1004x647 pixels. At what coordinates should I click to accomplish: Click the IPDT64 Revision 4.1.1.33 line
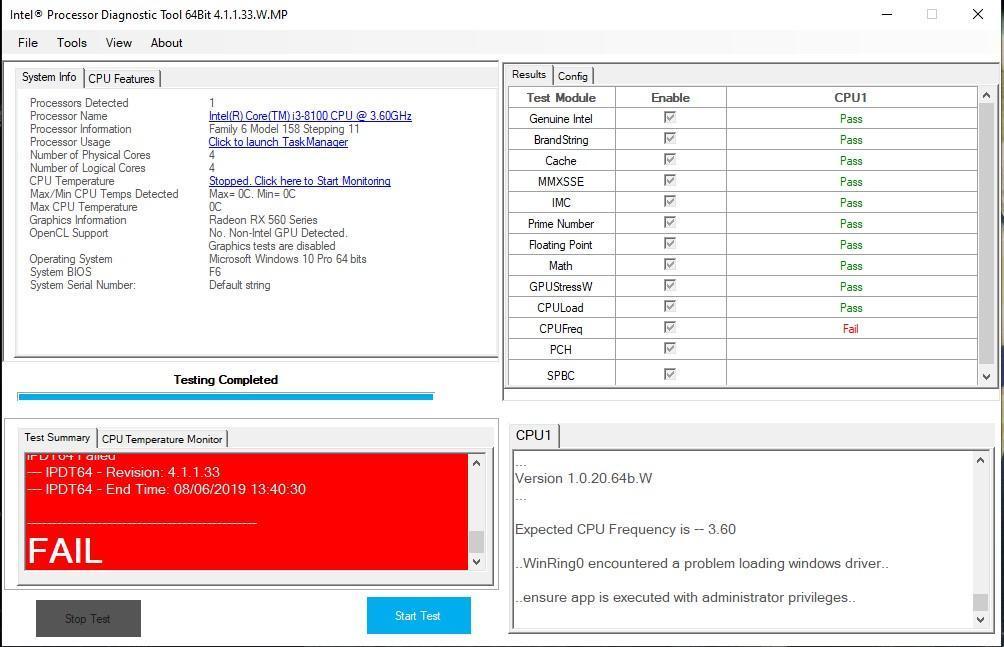(x=124, y=473)
